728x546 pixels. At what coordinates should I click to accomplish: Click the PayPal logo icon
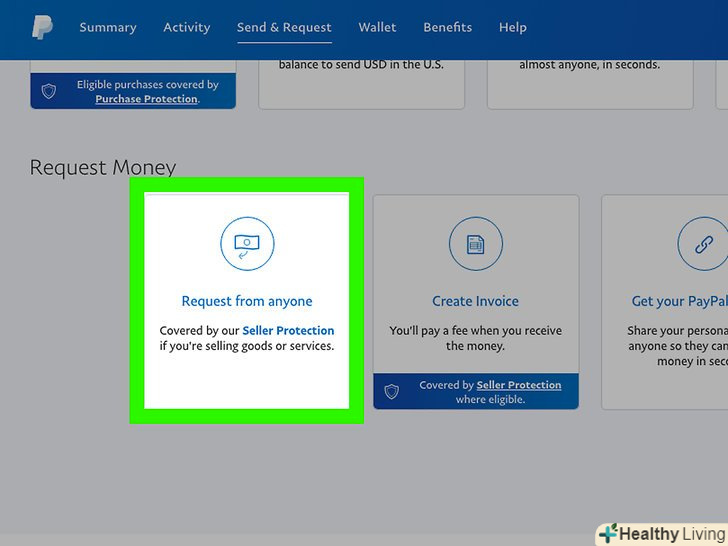pos(42,27)
